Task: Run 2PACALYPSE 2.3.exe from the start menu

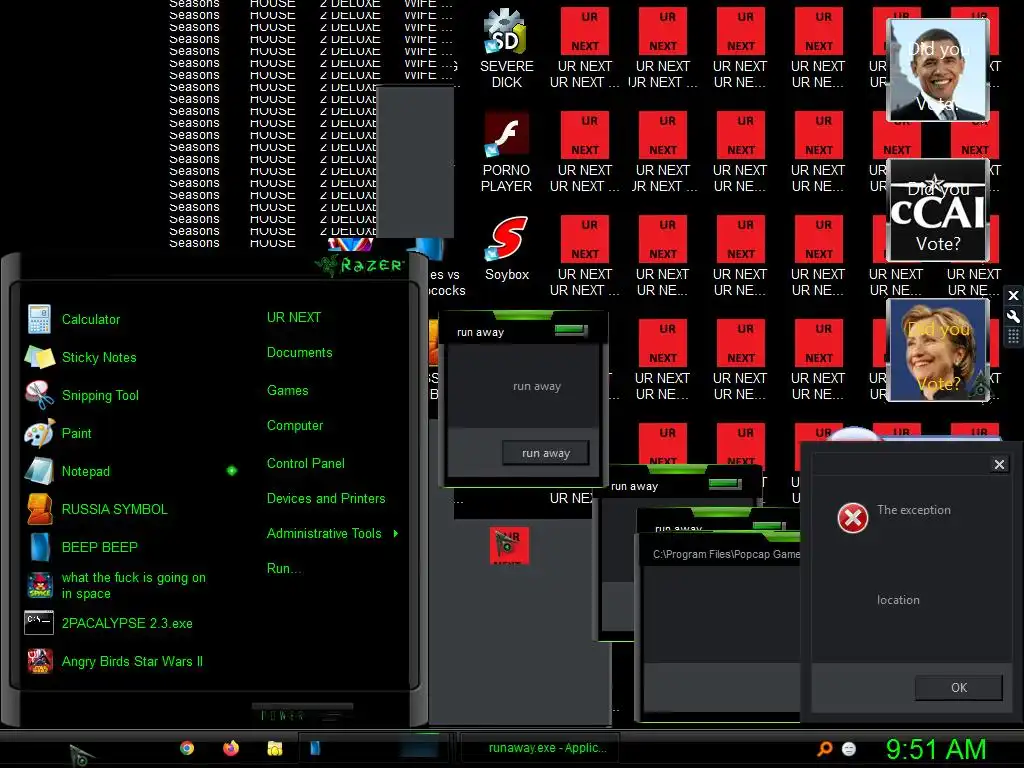Action: (x=127, y=623)
